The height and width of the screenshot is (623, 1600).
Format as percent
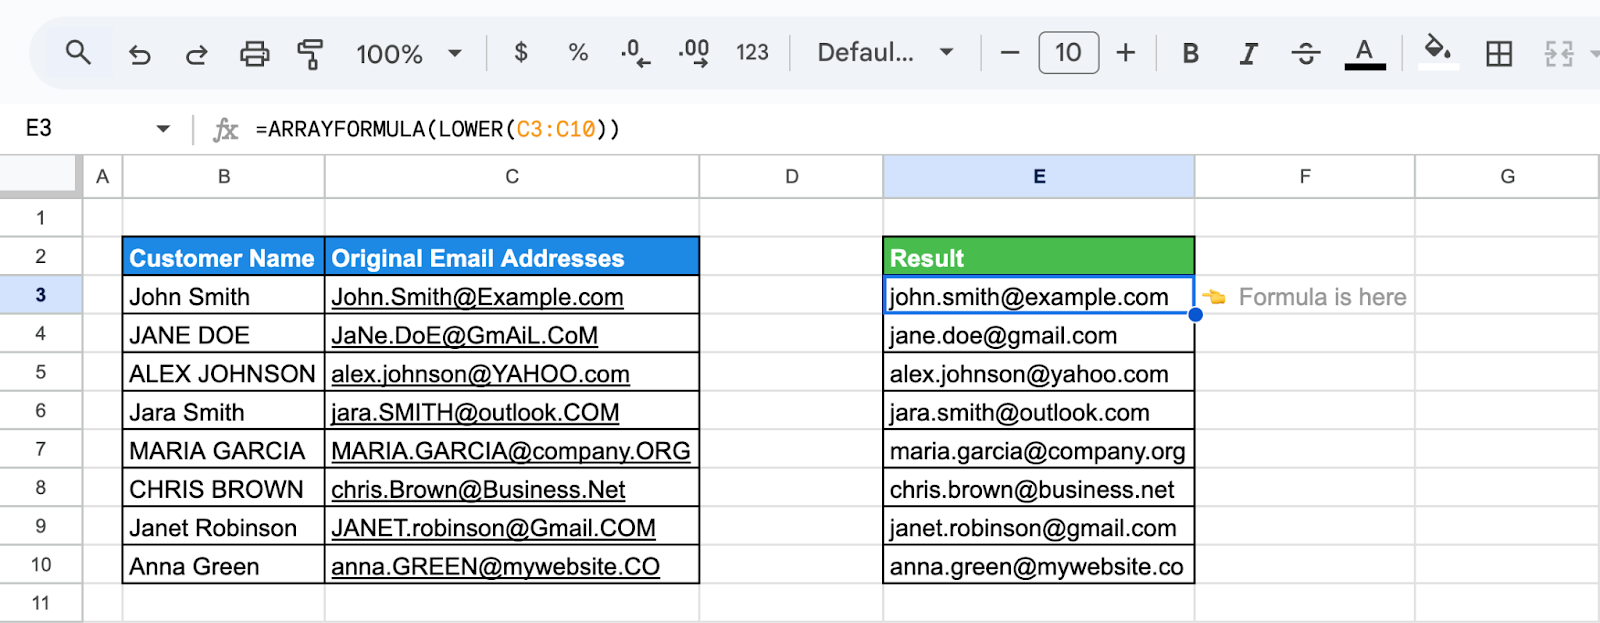pos(578,52)
